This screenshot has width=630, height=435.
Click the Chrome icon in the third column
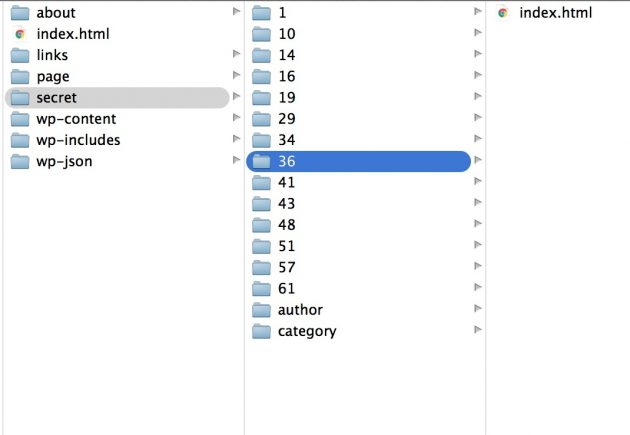tap(503, 13)
